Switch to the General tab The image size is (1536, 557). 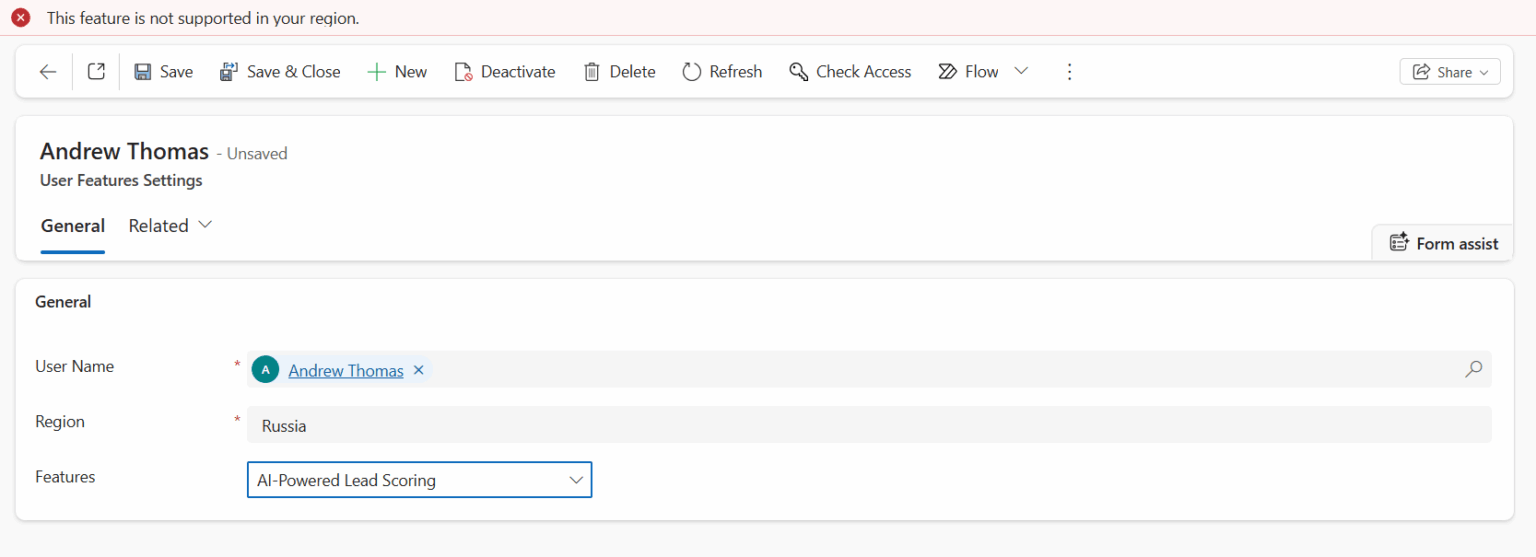[x=73, y=226]
